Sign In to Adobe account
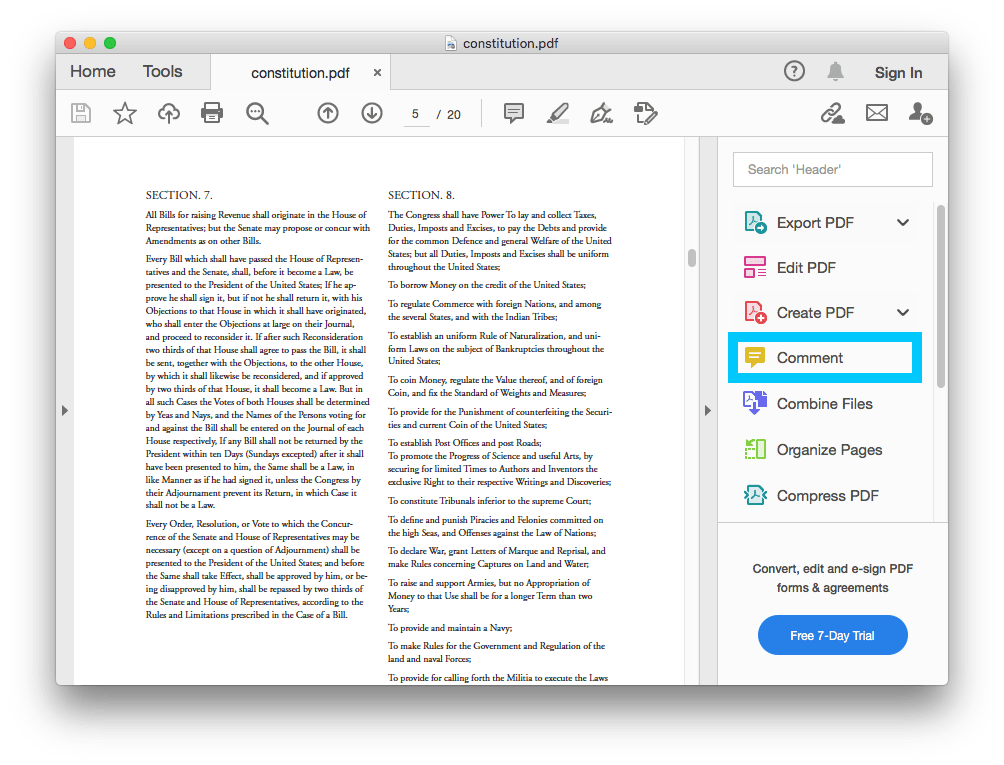Image resolution: width=1004 pixels, height=765 pixels. coord(897,72)
